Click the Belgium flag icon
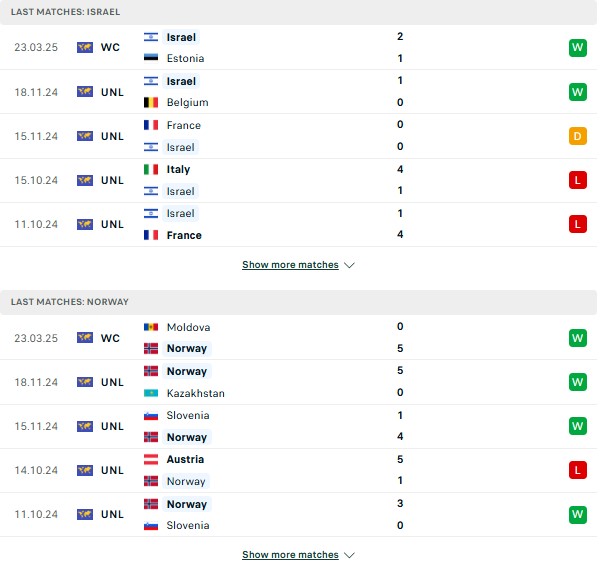Screen dimensions: 600x572 pyautogui.click(x=151, y=102)
